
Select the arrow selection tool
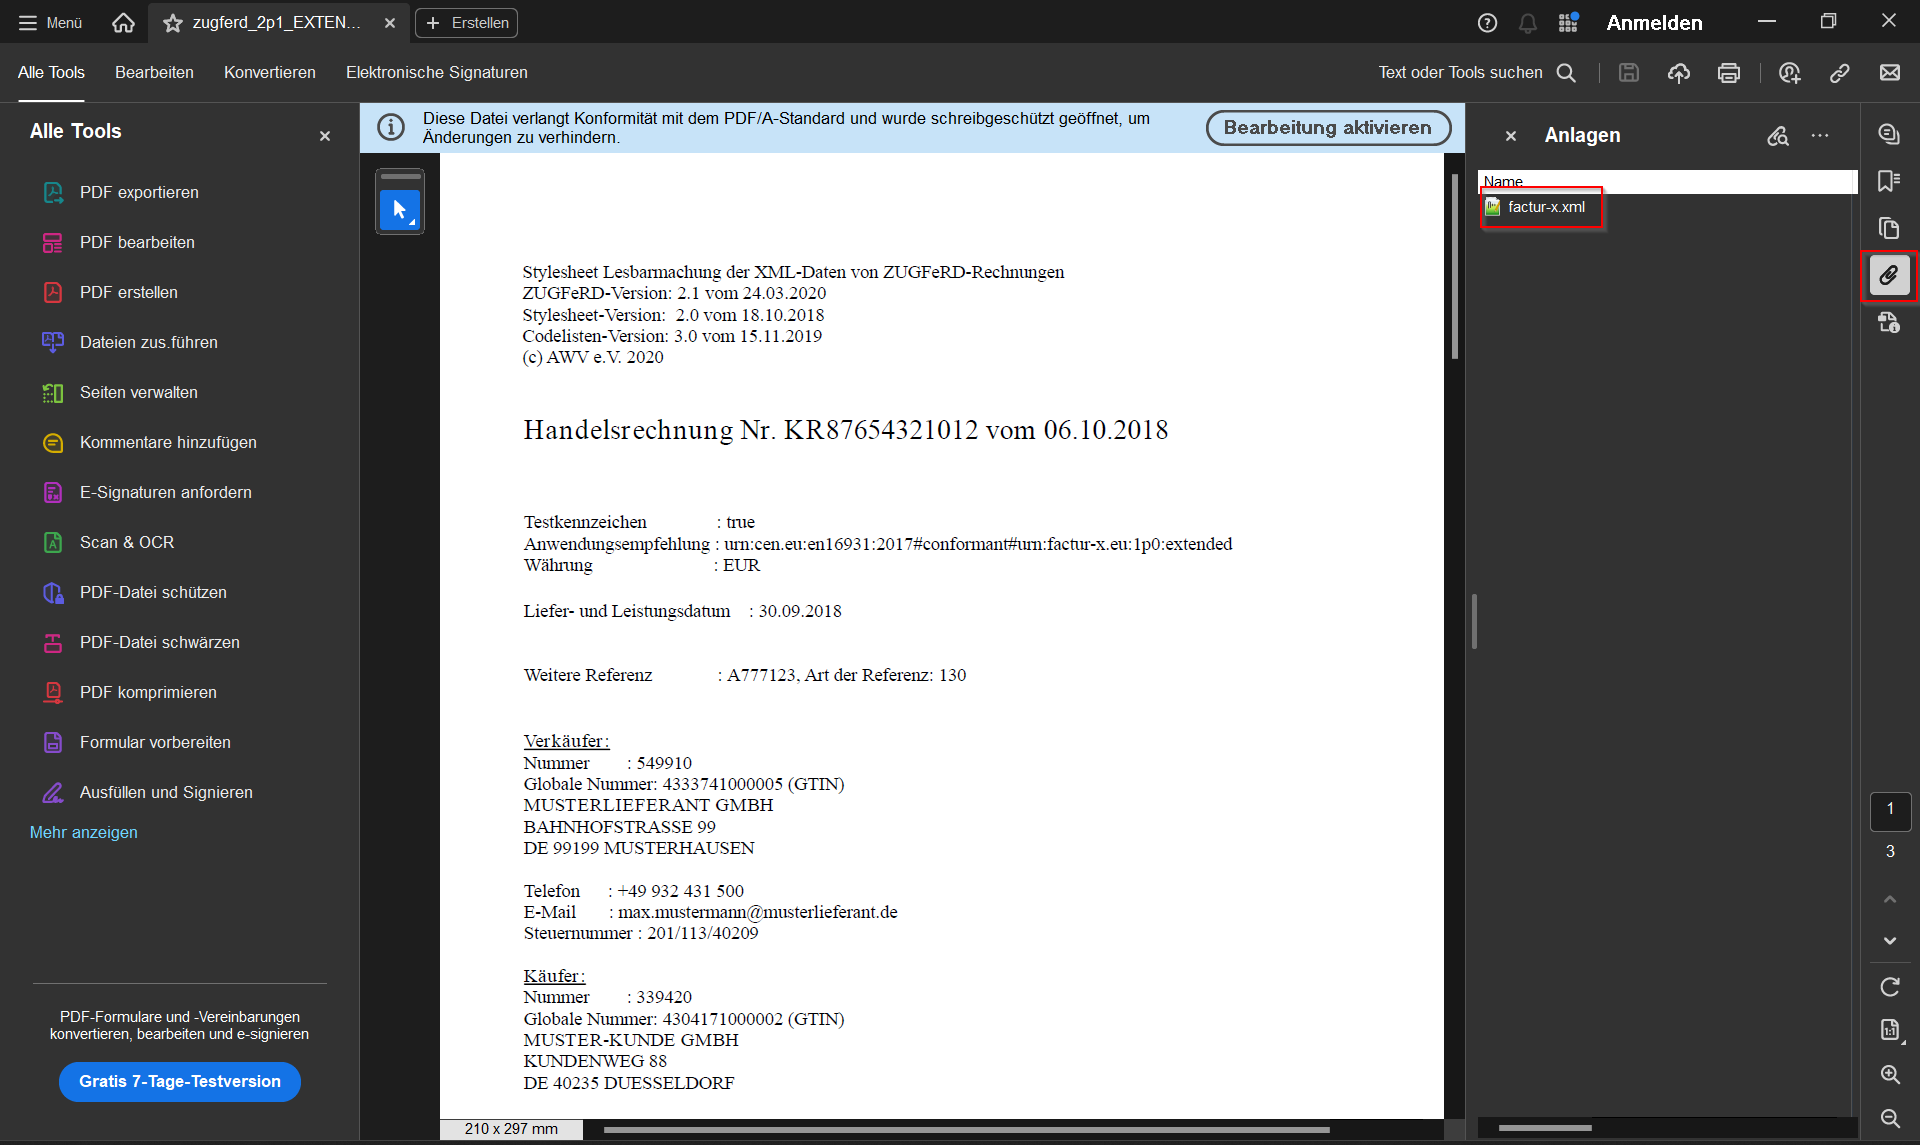(400, 209)
